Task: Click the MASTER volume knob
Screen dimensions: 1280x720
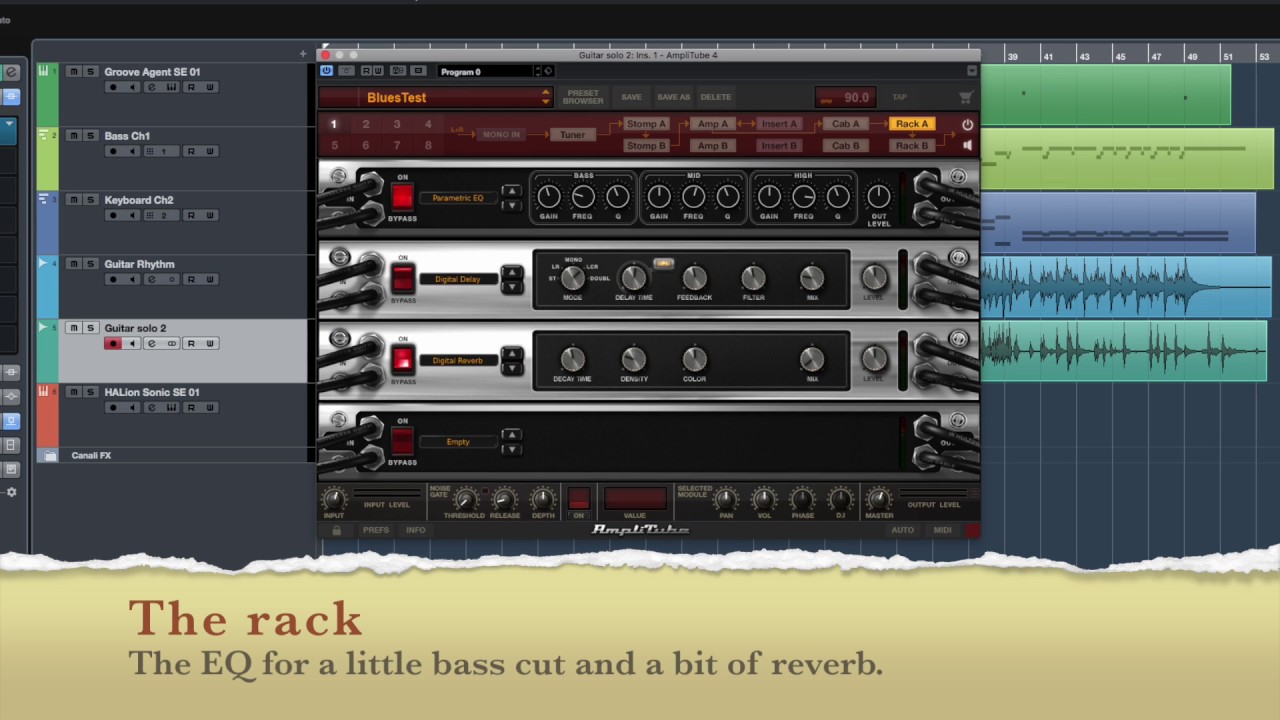Action: (878, 498)
